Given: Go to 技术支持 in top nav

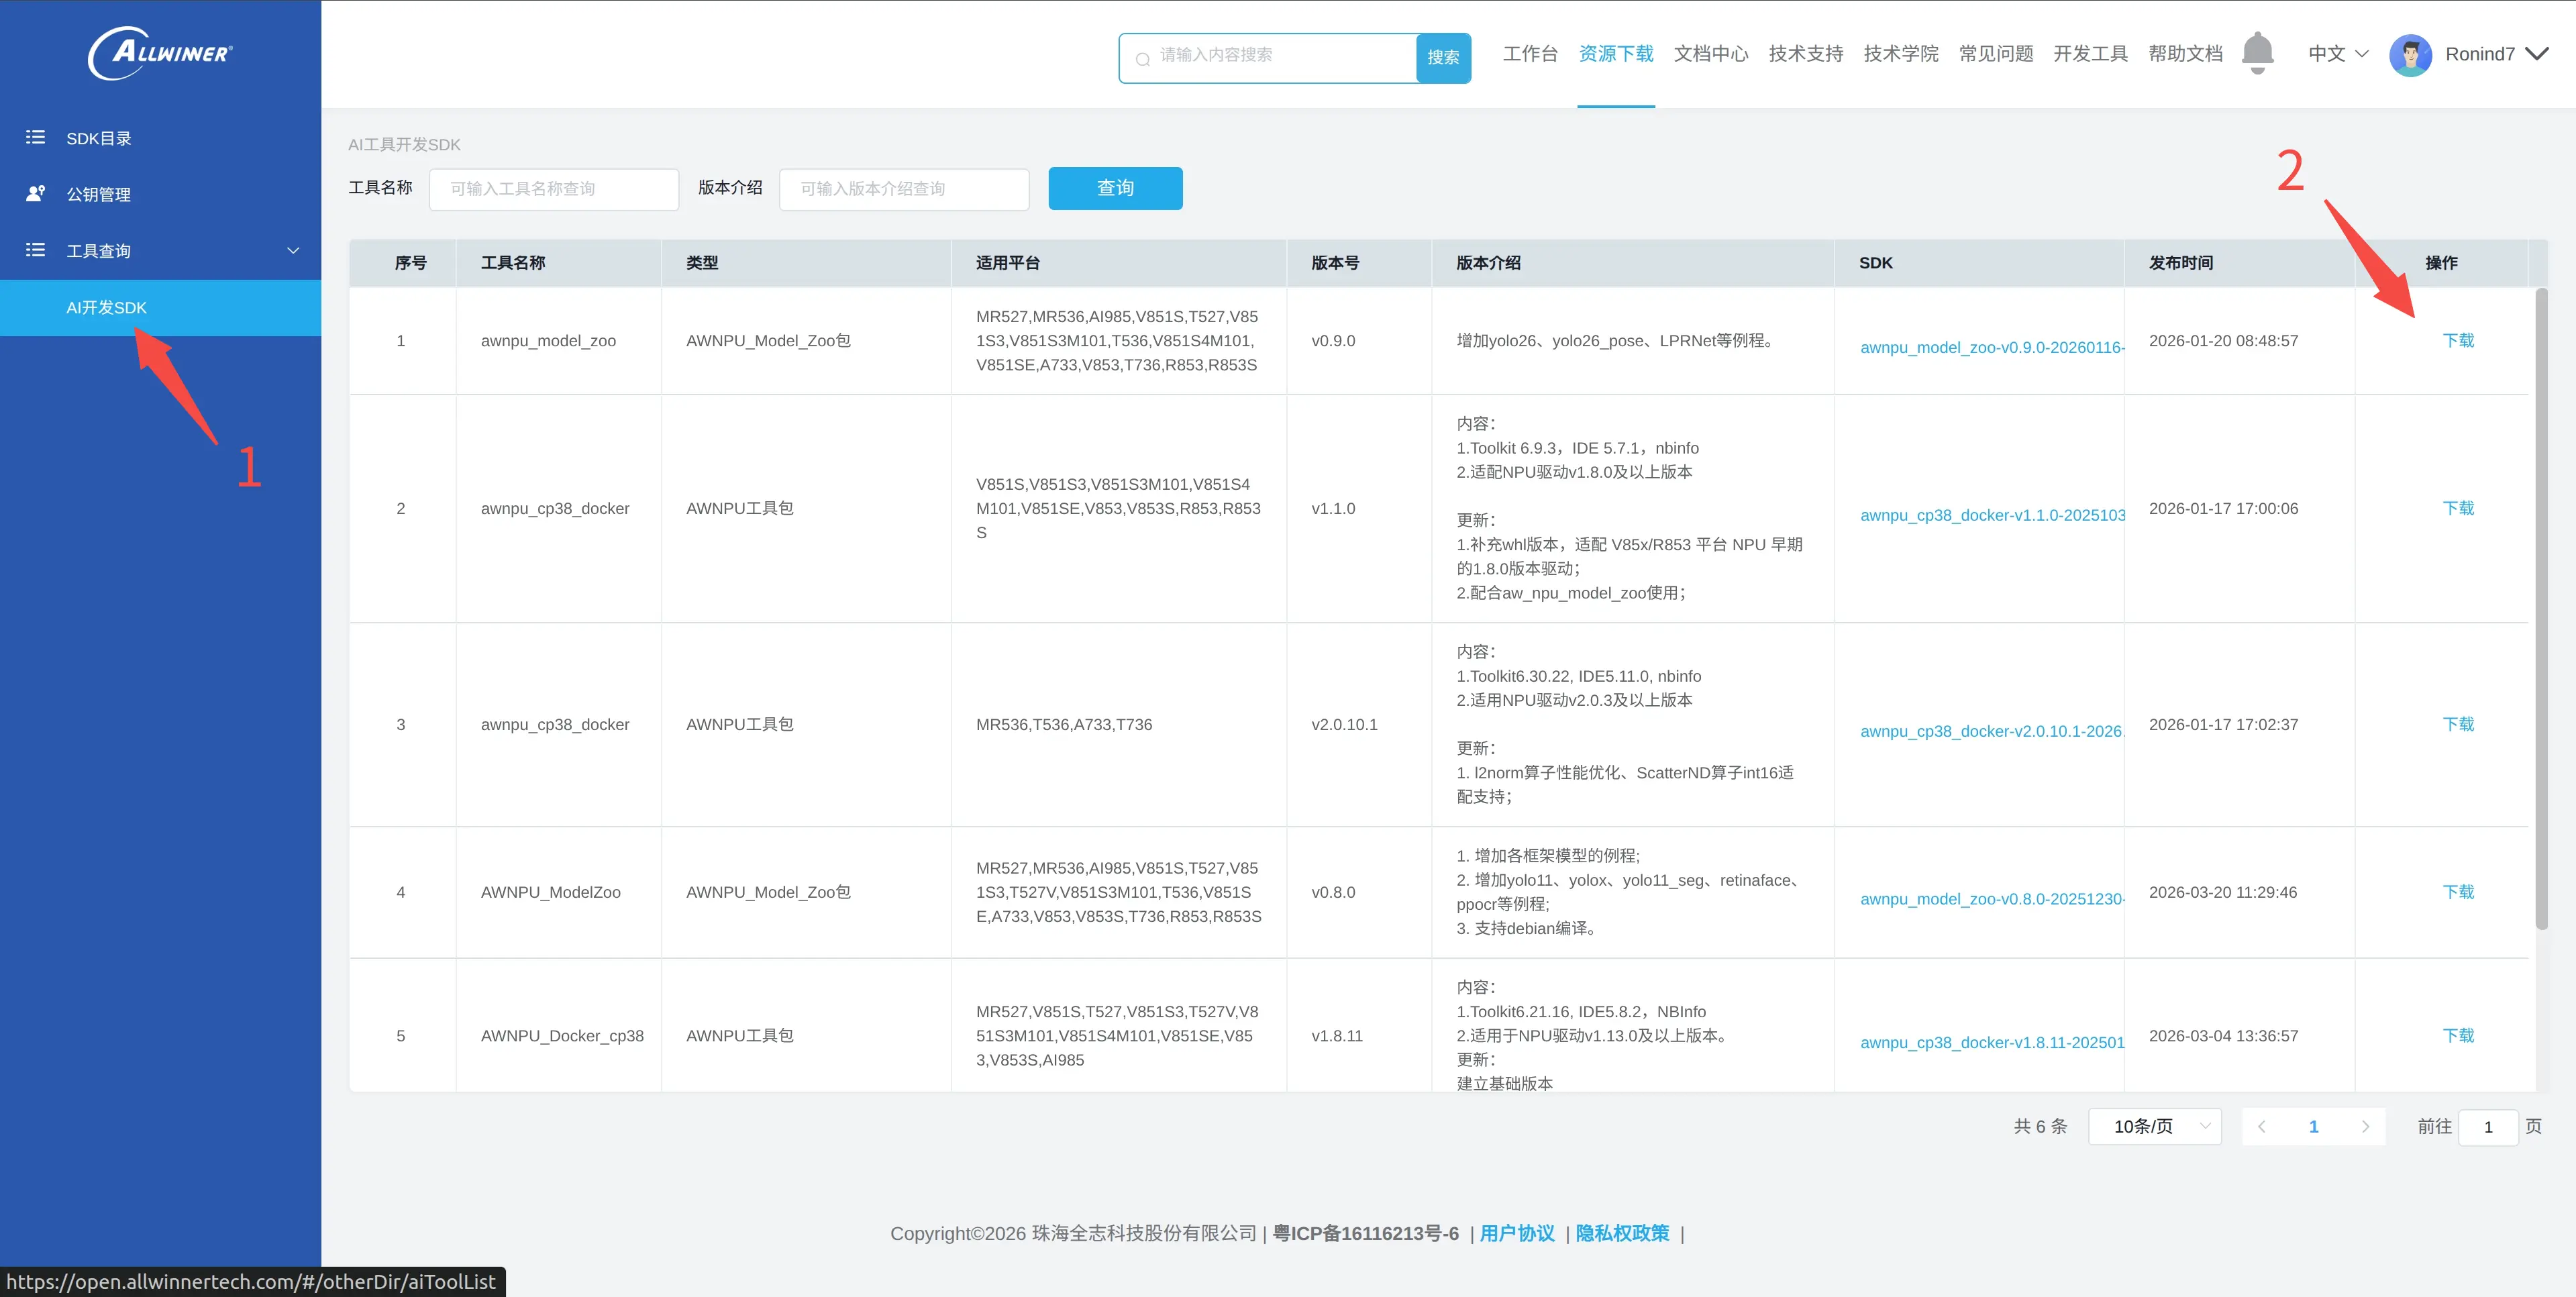Looking at the screenshot, I should point(1806,54).
